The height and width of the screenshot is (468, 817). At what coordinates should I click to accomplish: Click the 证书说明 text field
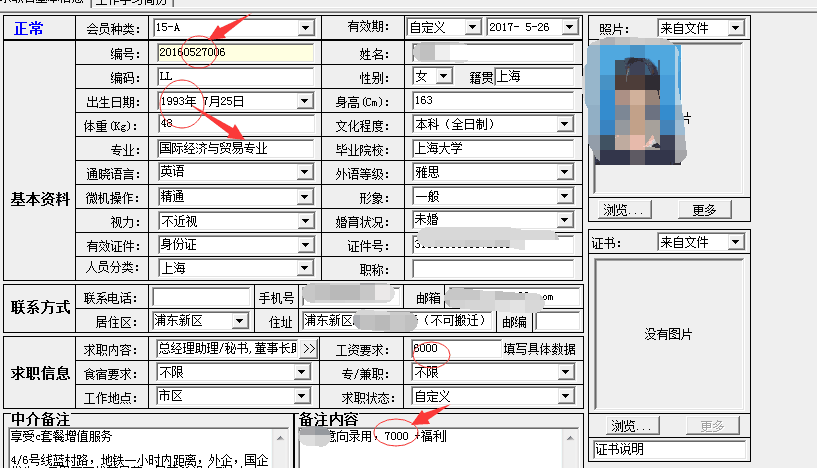[669, 449]
